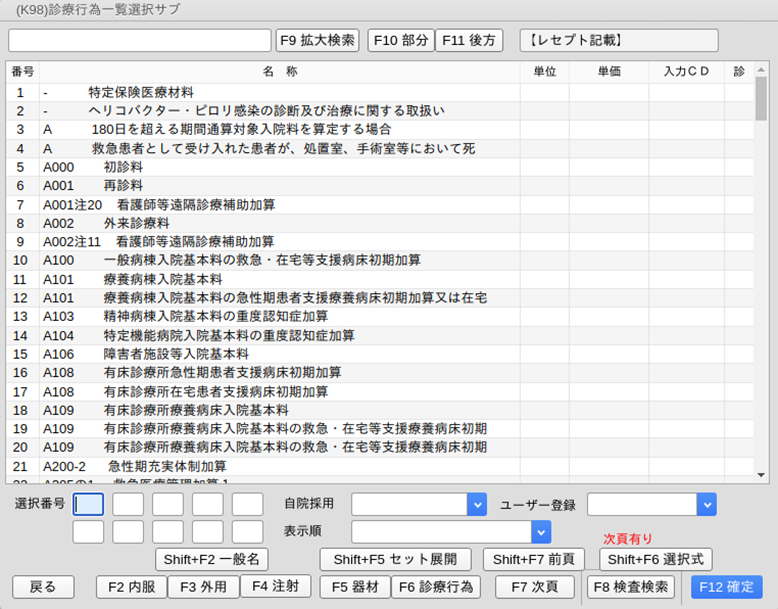Switch to F2 内服 category
The height and width of the screenshot is (609, 778).
pos(131,587)
